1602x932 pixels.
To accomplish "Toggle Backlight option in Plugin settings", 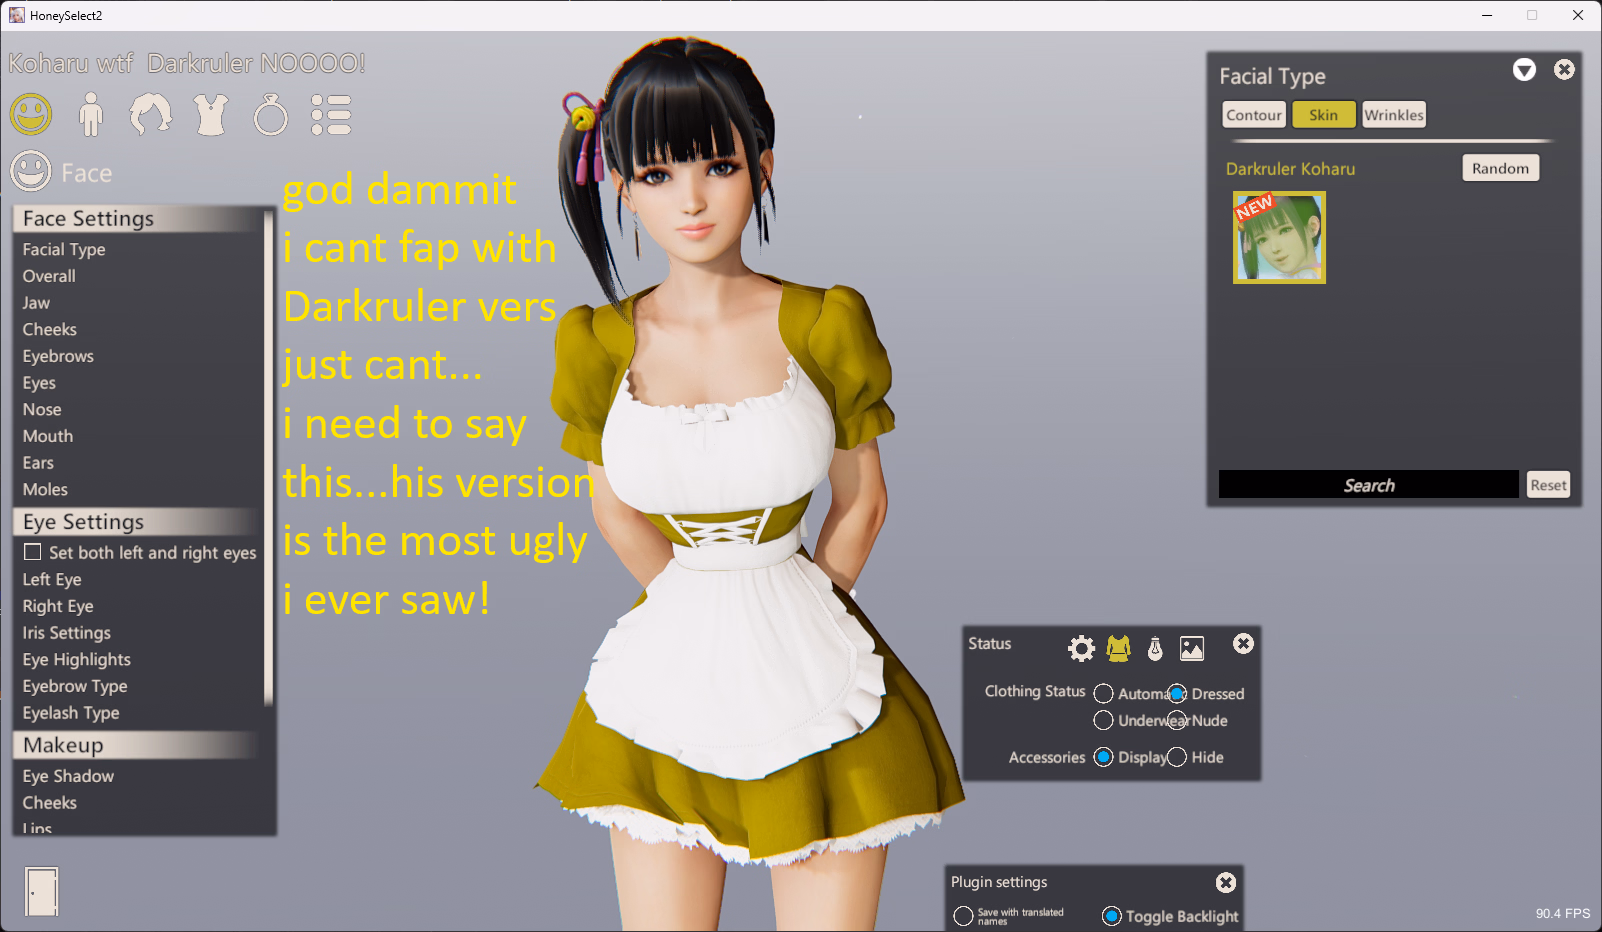I will (x=1111, y=916).
